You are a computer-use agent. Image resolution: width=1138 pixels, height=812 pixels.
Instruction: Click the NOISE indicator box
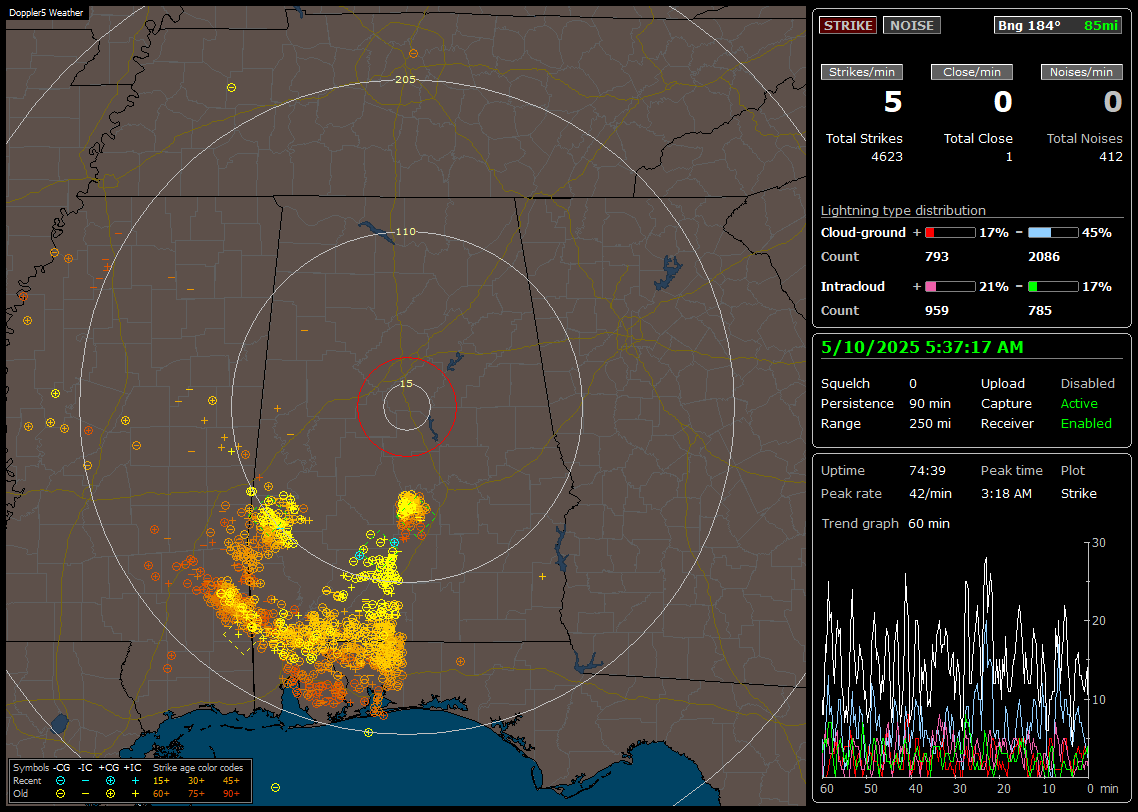[x=912, y=25]
